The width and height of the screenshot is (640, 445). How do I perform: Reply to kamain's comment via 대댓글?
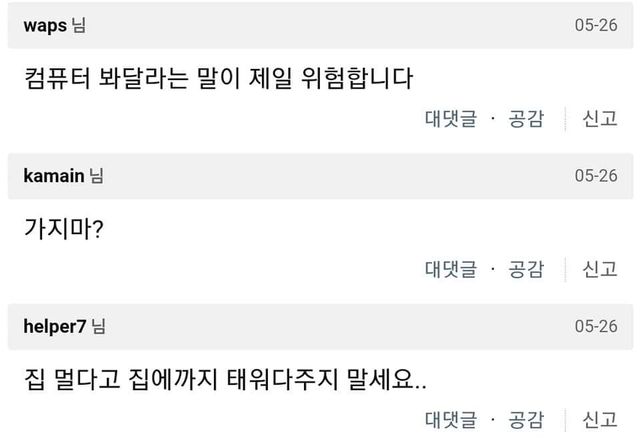click(x=450, y=269)
